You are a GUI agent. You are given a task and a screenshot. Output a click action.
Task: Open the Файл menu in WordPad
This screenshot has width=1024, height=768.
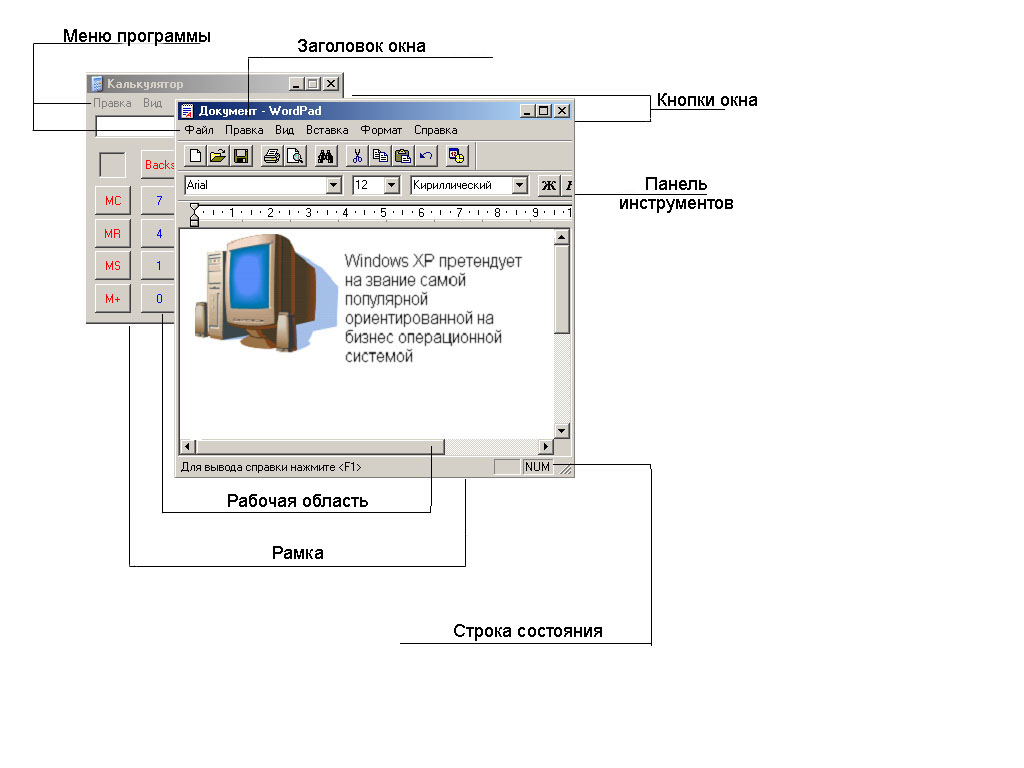click(x=199, y=130)
